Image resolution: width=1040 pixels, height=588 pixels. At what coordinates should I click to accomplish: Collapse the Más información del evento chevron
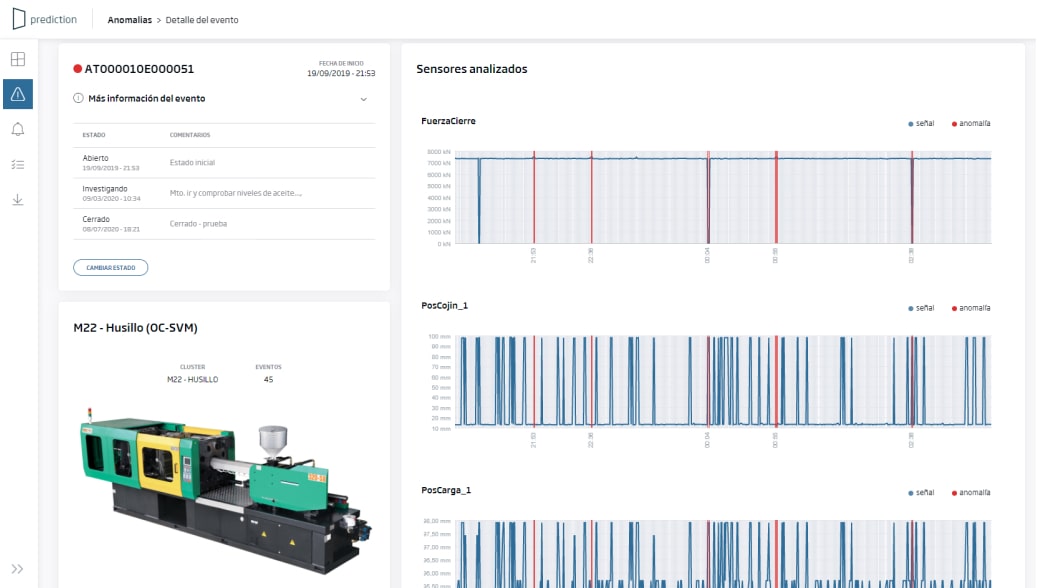(x=364, y=99)
